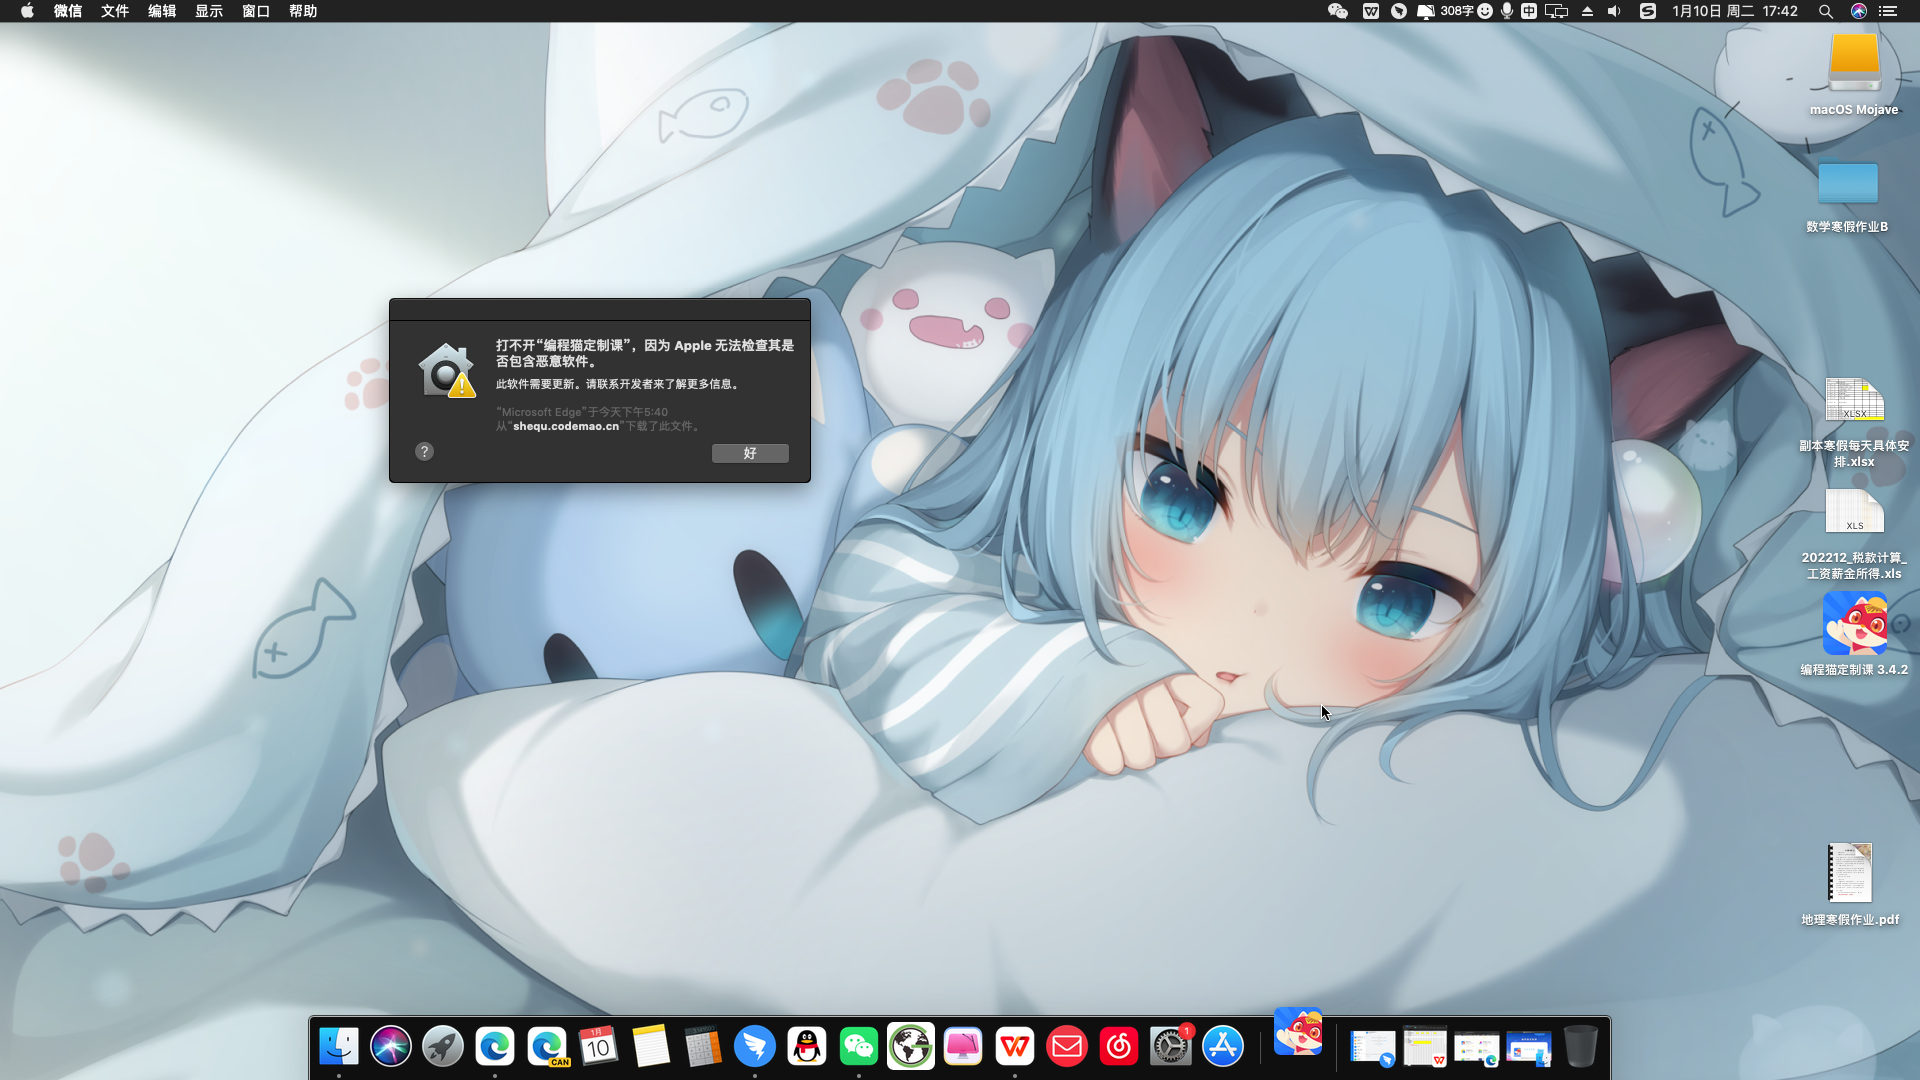Open minimized DingTalk window thumbnail in the Dock
The image size is (1920, 1080).
[x=1373, y=1048]
